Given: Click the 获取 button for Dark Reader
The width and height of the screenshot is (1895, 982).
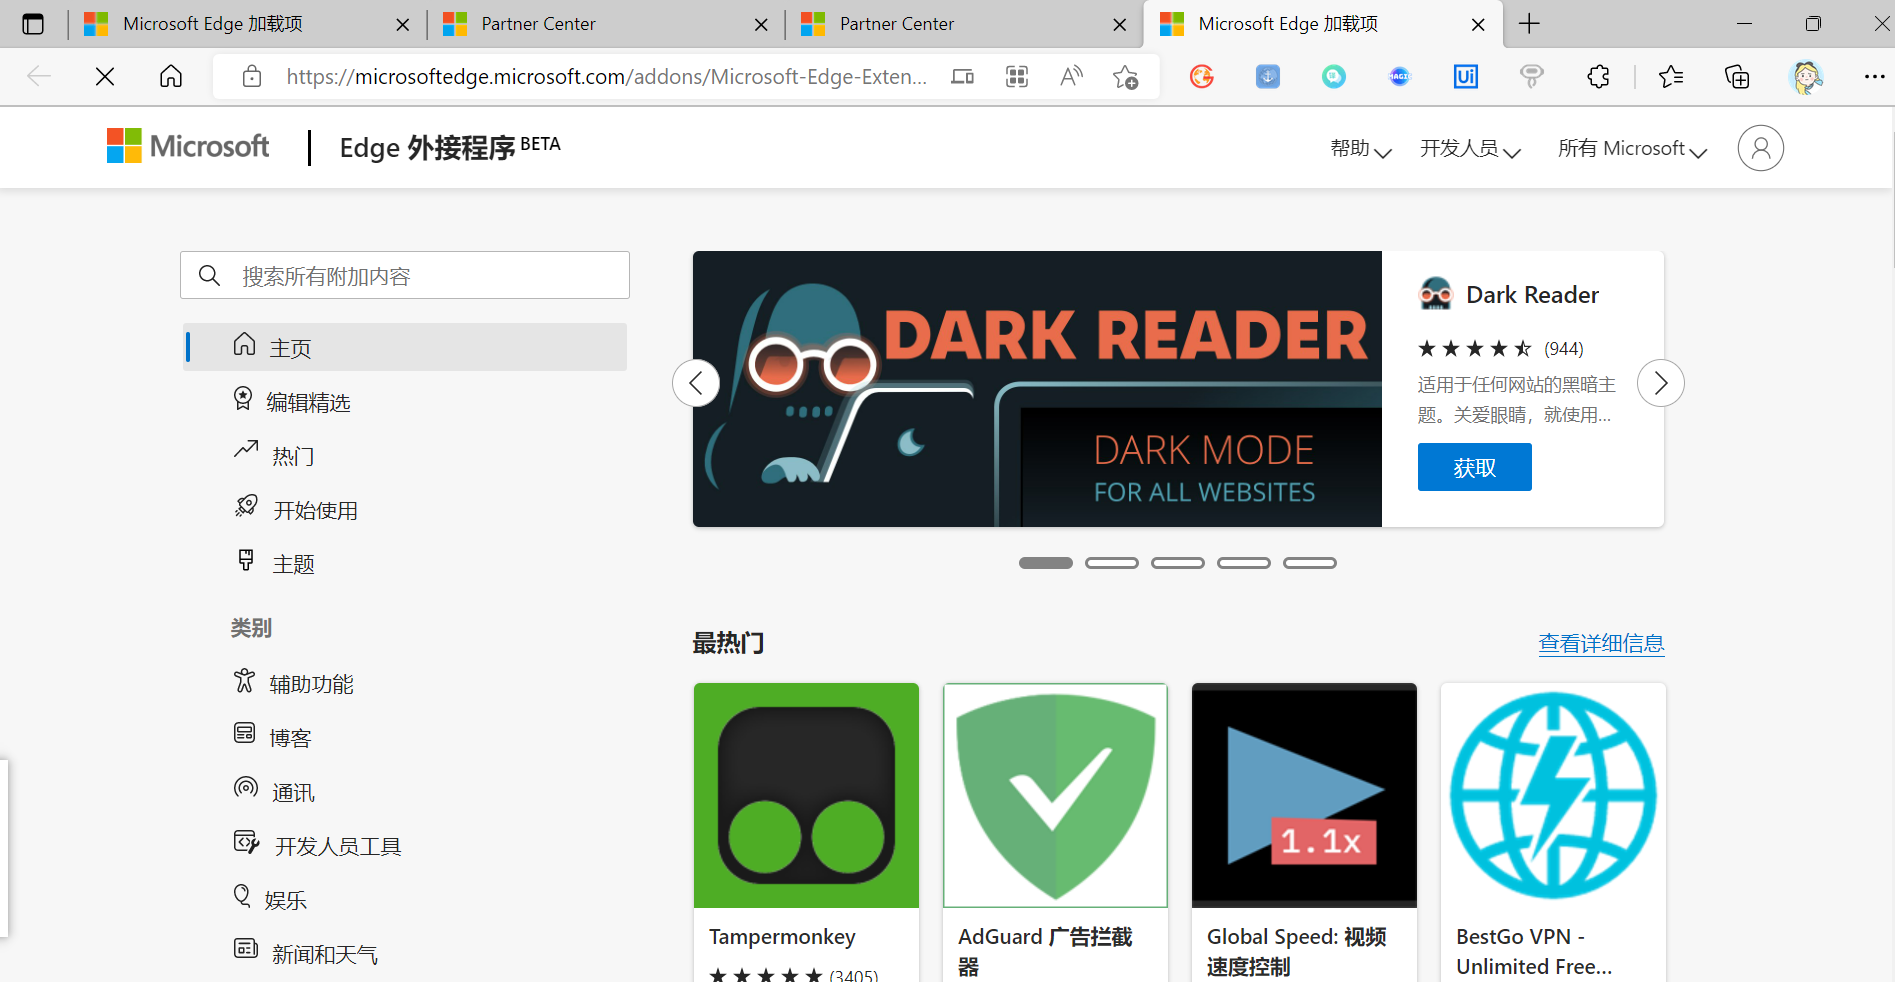Looking at the screenshot, I should [x=1474, y=467].
